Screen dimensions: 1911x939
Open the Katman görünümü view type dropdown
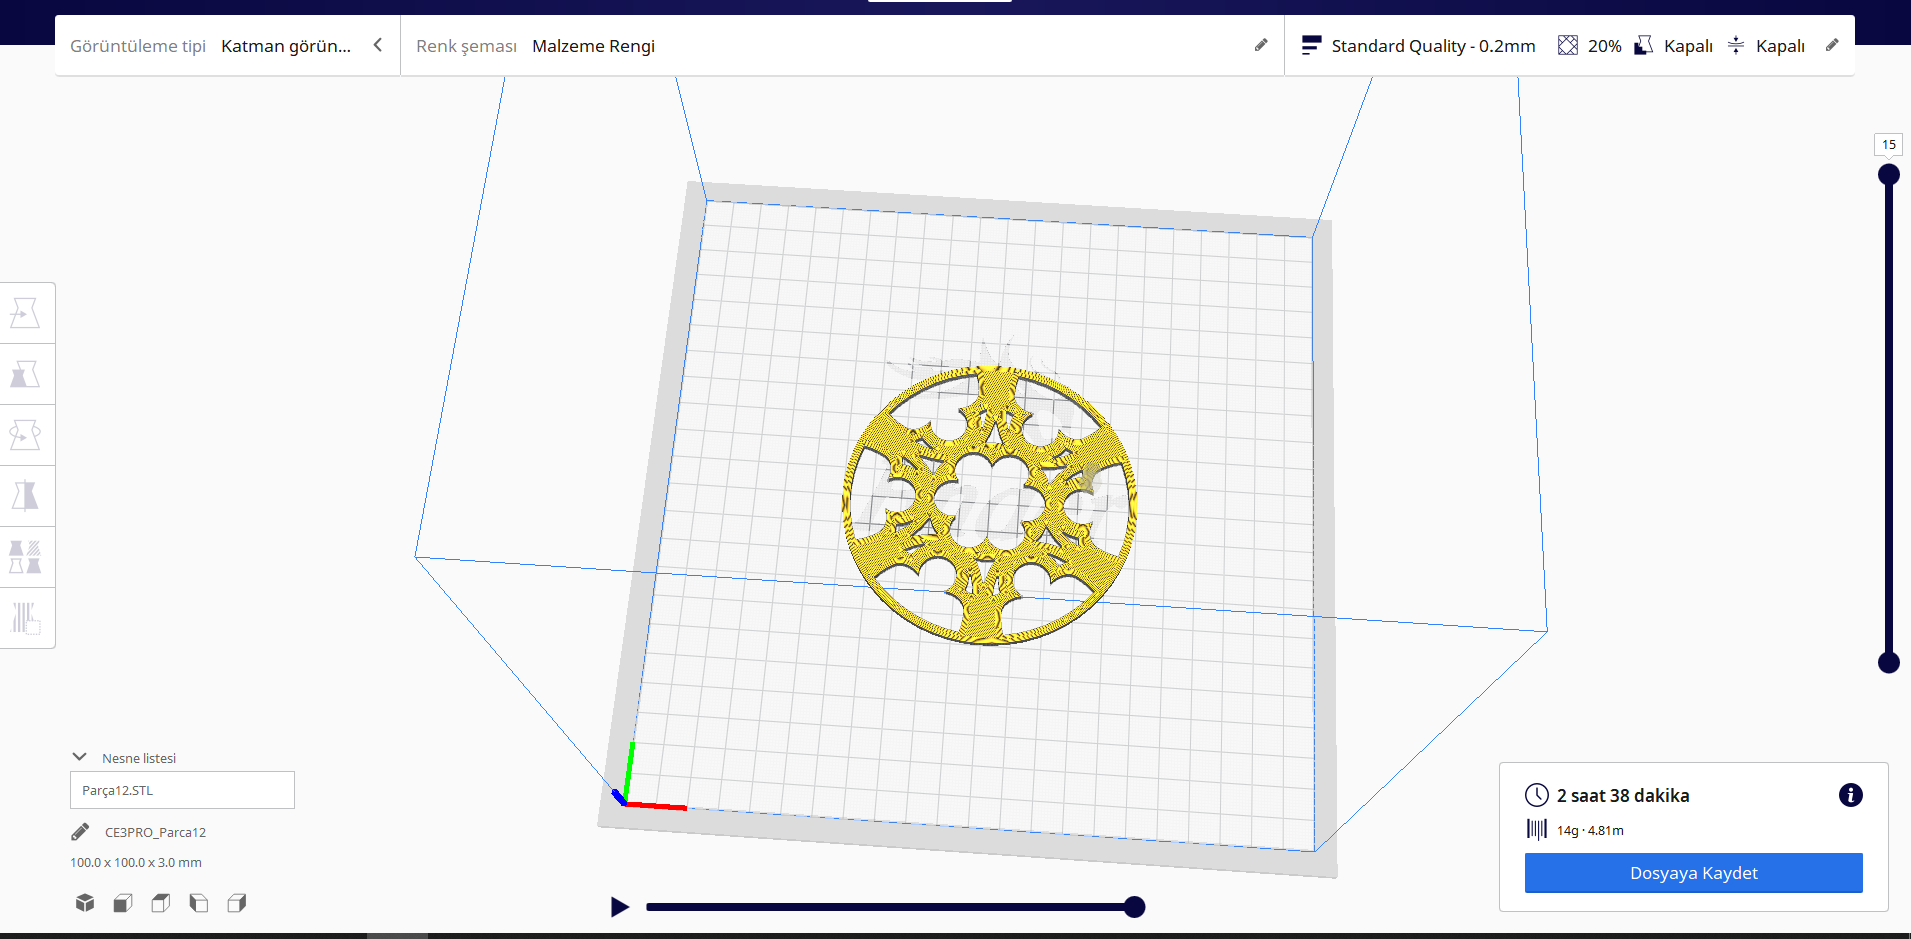point(290,45)
